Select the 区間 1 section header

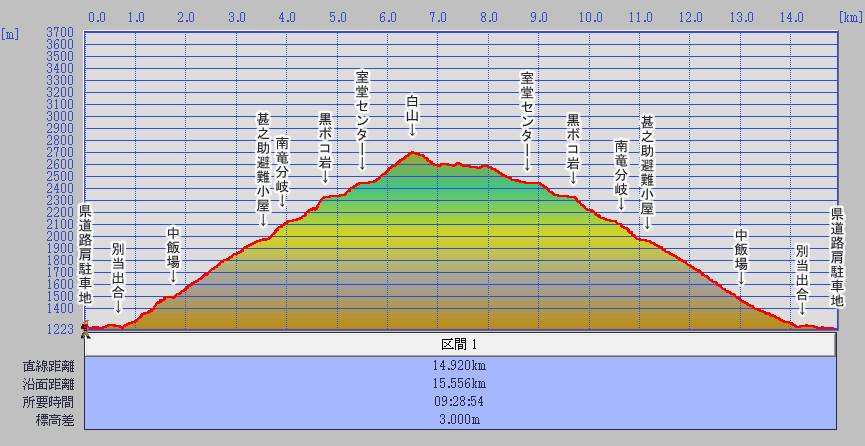(x=460, y=344)
